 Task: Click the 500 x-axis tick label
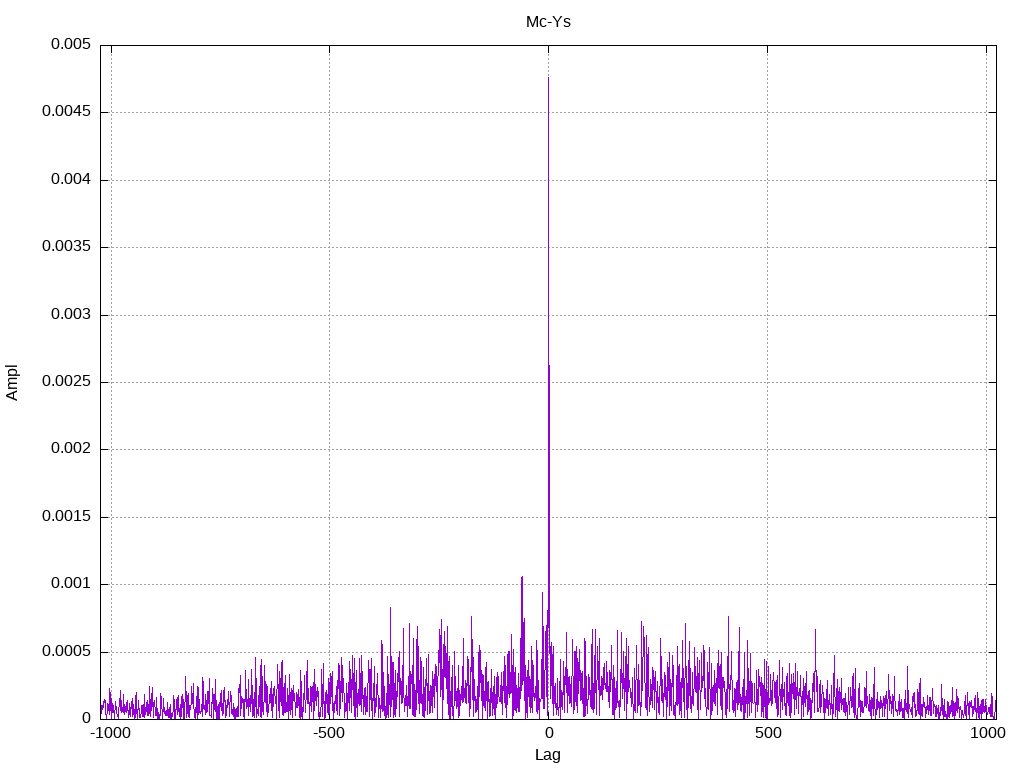767,733
